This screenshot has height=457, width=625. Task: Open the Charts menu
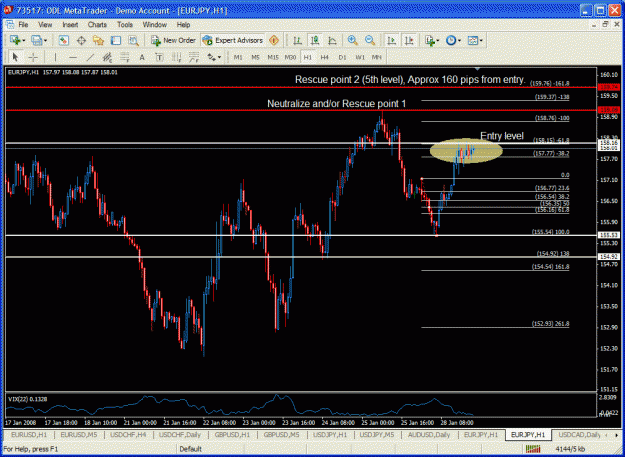tap(97, 25)
